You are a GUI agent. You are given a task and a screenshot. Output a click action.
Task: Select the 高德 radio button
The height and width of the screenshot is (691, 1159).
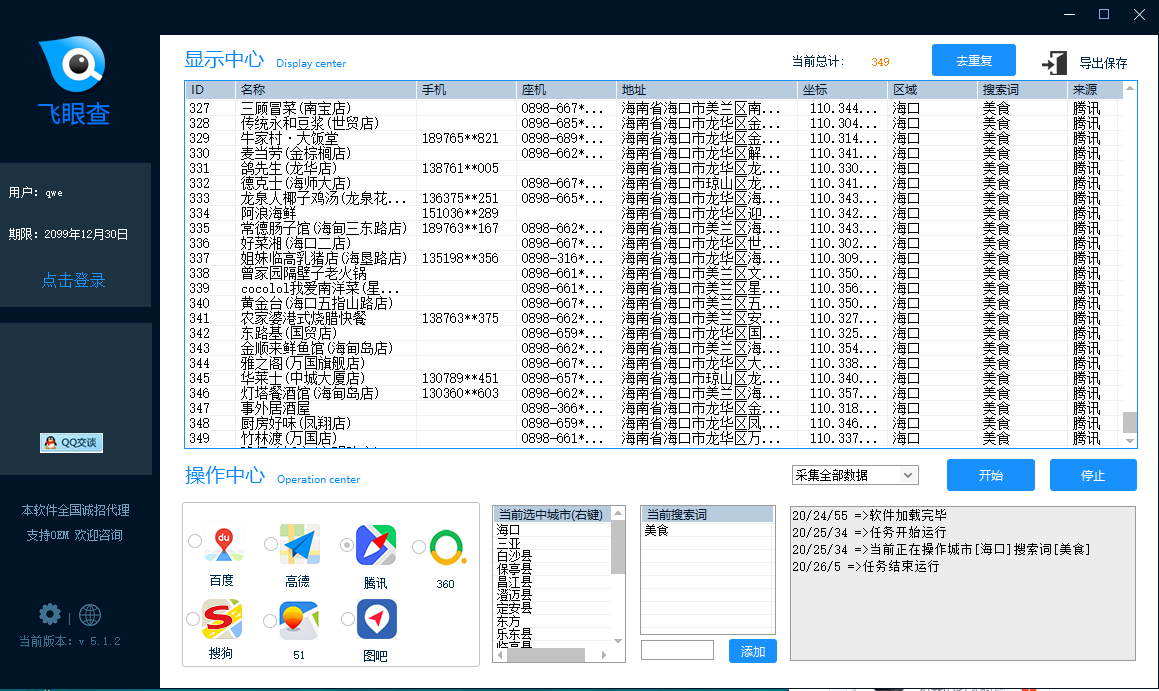coord(271,544)
